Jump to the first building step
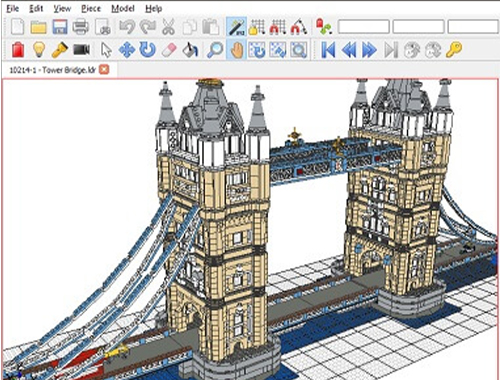This screenshot has width=500, height=380. 328,50
